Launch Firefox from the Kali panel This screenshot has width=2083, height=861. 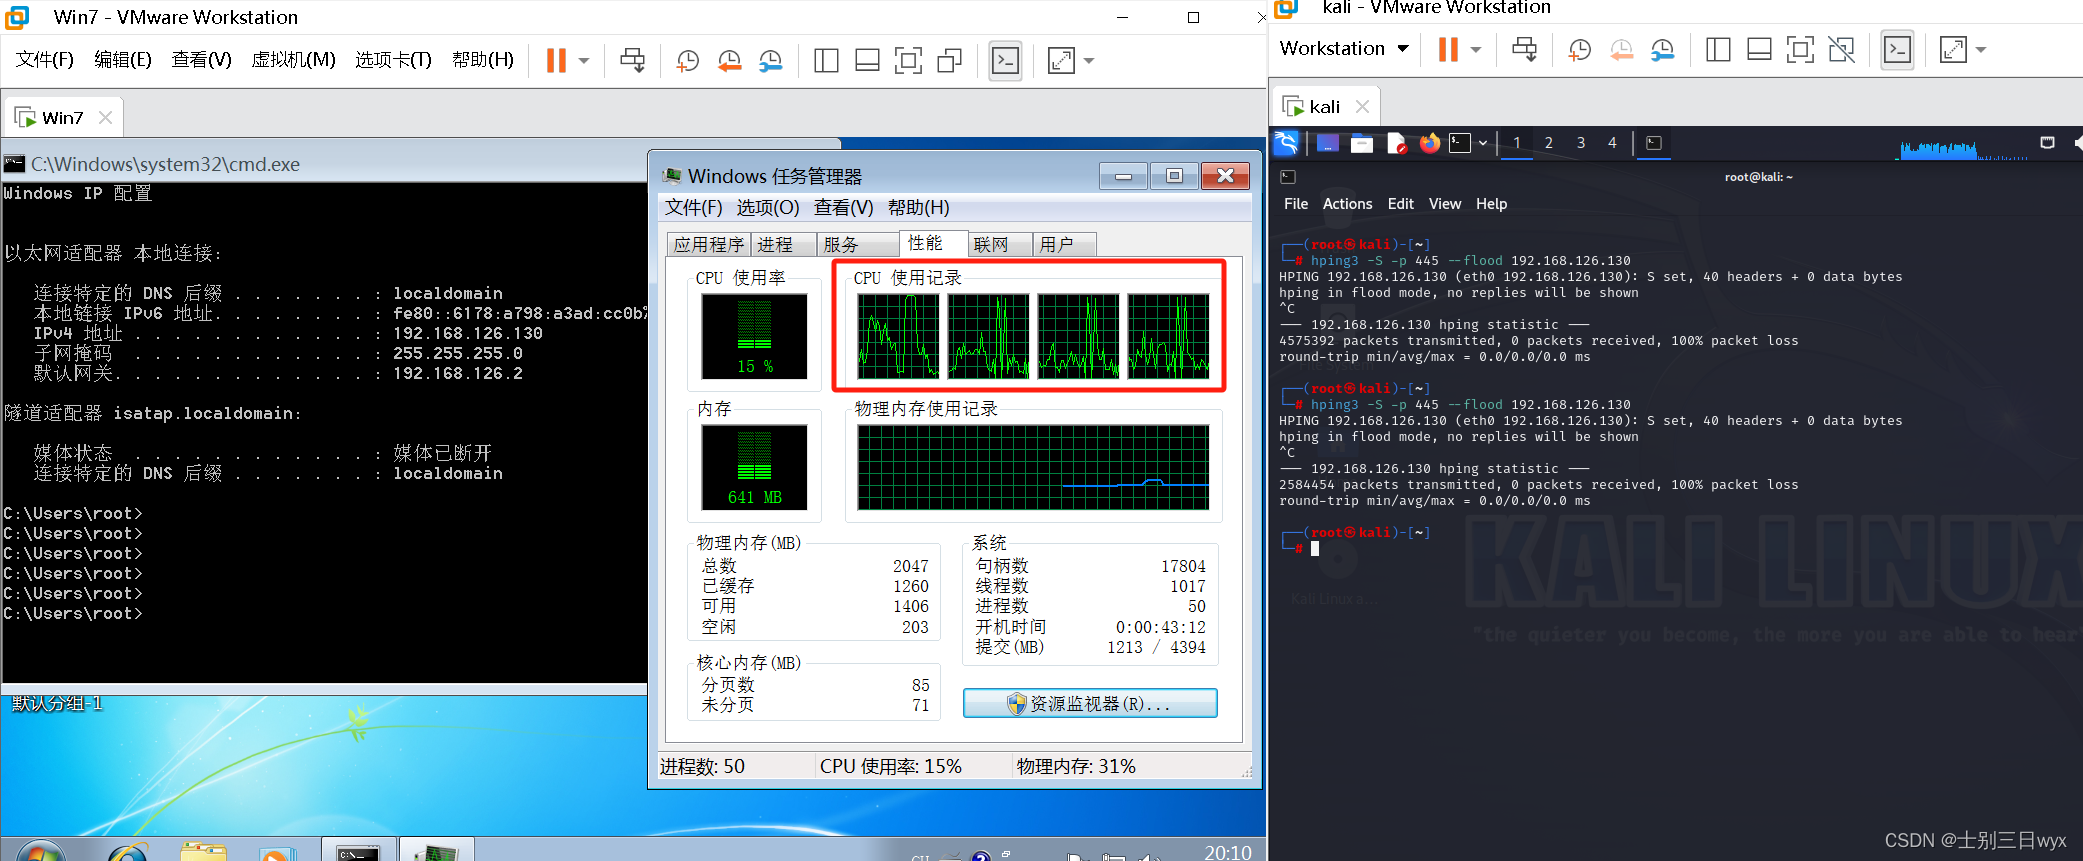pyautogui.click(x=1430, y=143)
